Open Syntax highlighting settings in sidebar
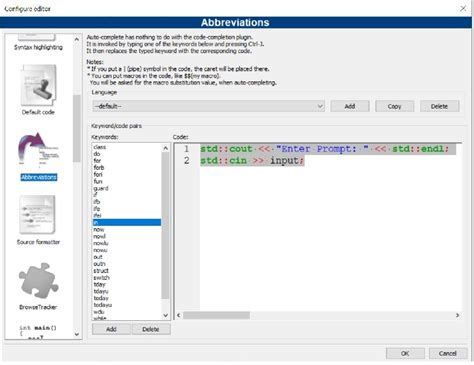 tap(38, 47)
